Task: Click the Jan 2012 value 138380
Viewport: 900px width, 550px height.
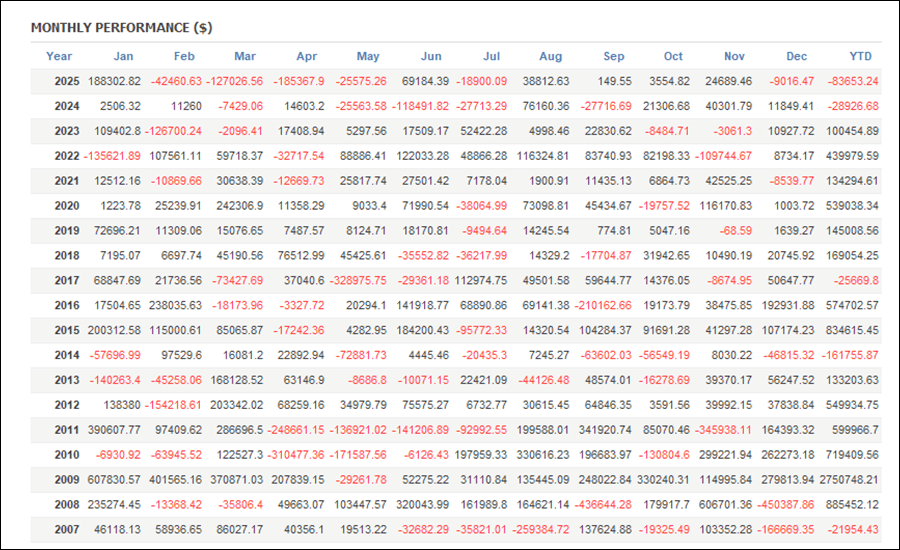Action: point(120,406)
